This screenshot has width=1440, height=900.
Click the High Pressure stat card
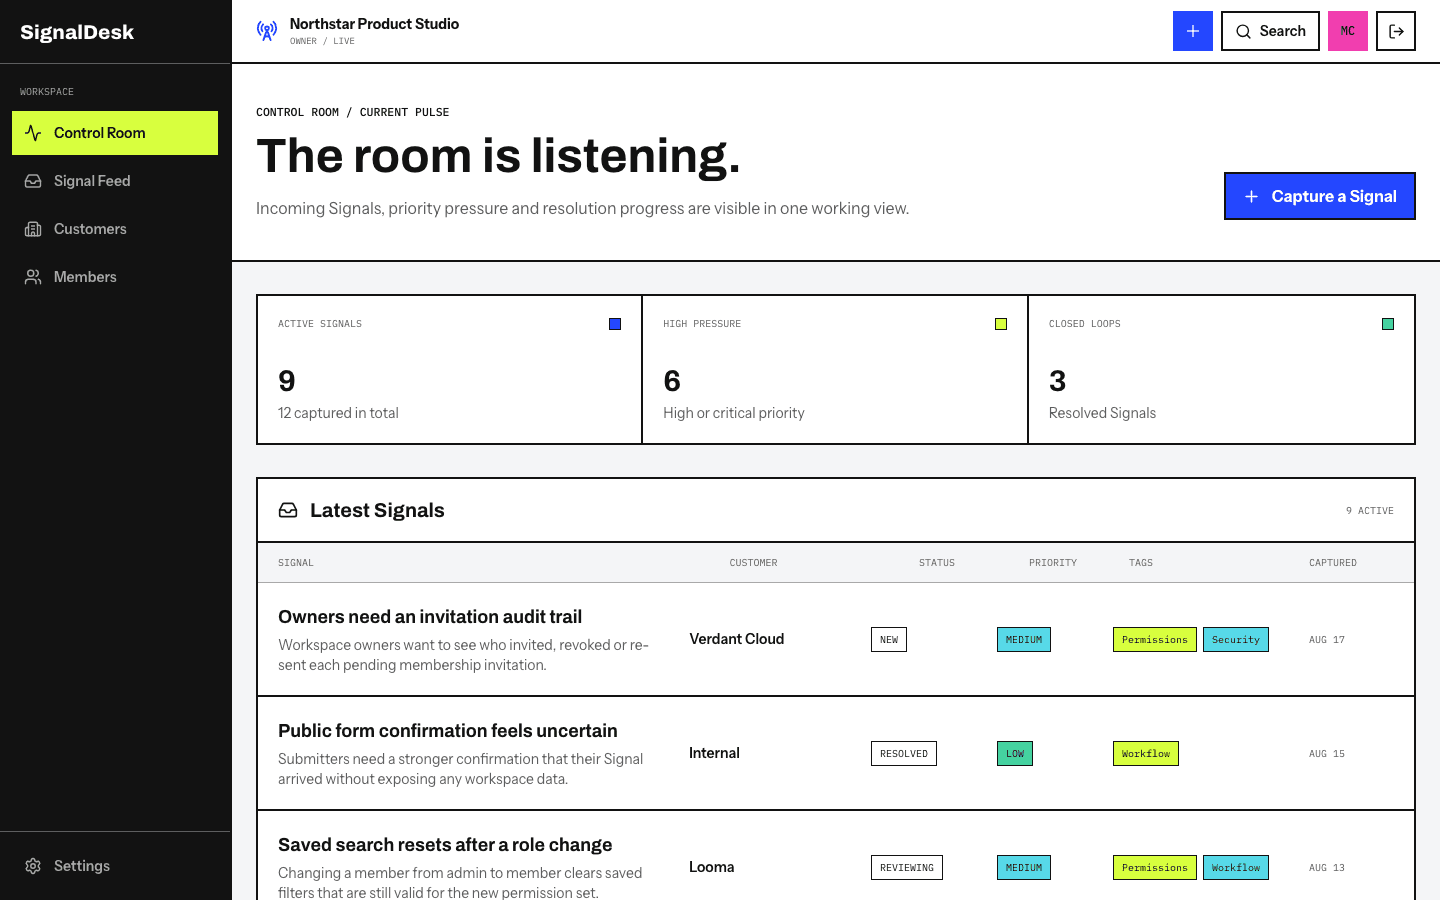point(835,369)
